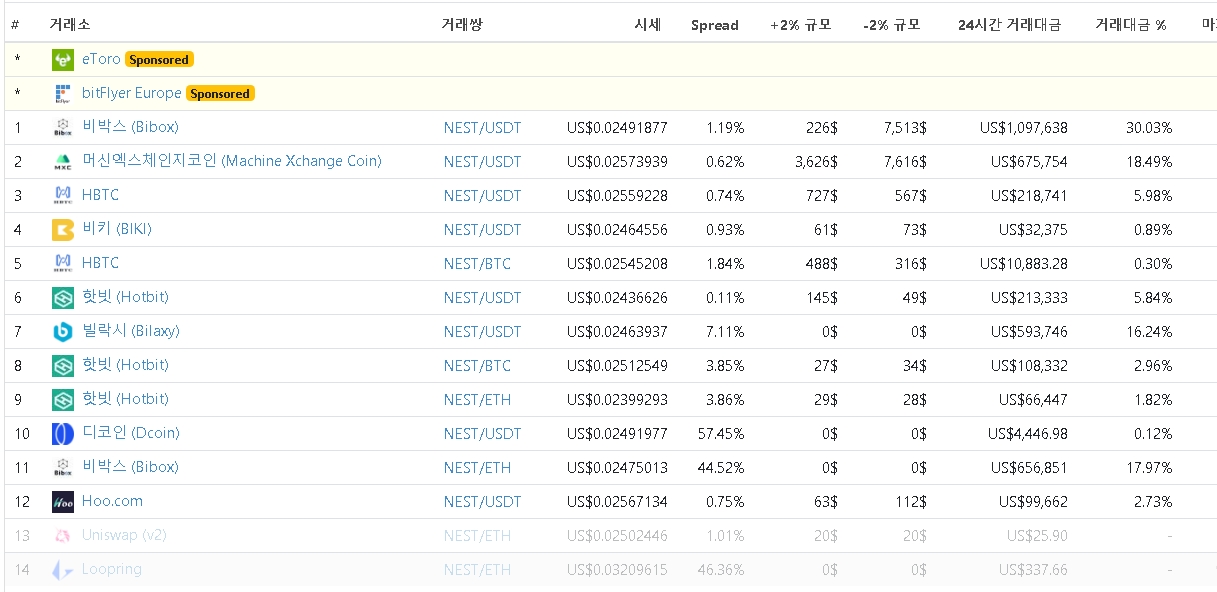Click the Hoo.com logo icon
The height and width of the screenshot is (592, 1217).
[63, 502]
